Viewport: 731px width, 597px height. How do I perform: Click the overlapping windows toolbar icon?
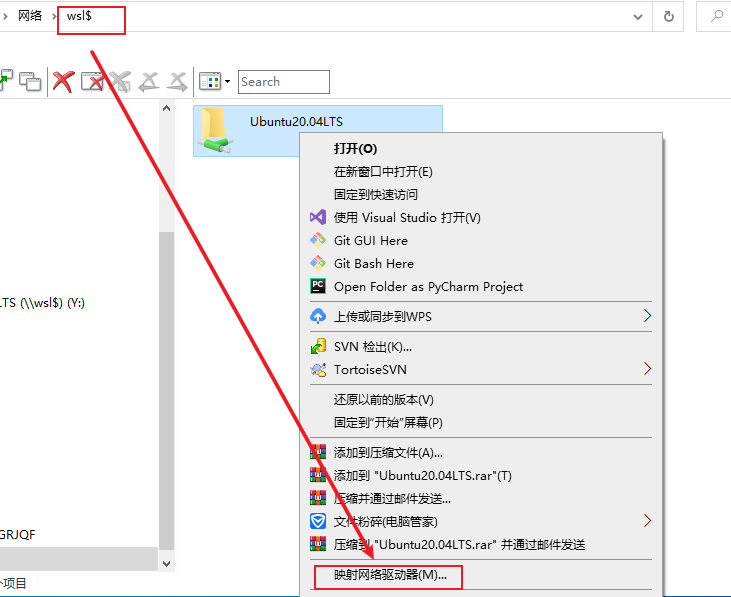(30, 82)
